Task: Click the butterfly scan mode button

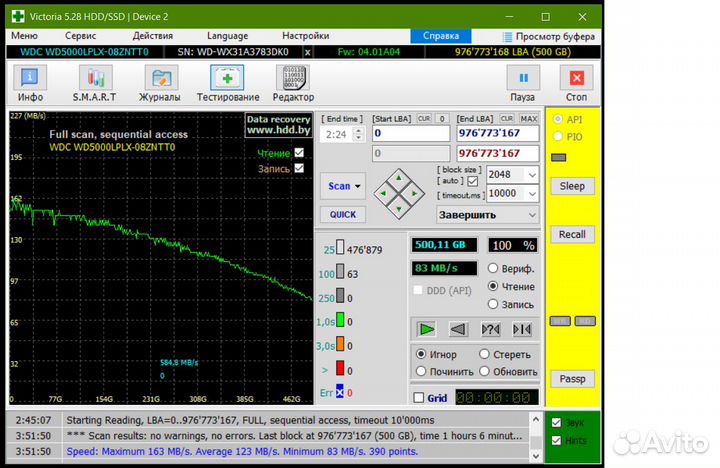Action: tap(523, 329)
